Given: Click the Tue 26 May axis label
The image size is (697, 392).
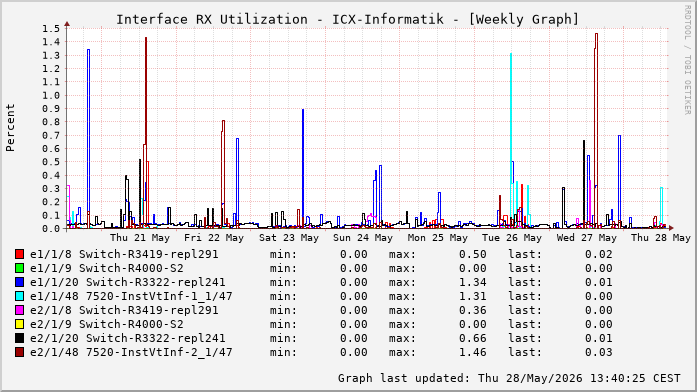Looking at the screenshot, I should [512, 238].
